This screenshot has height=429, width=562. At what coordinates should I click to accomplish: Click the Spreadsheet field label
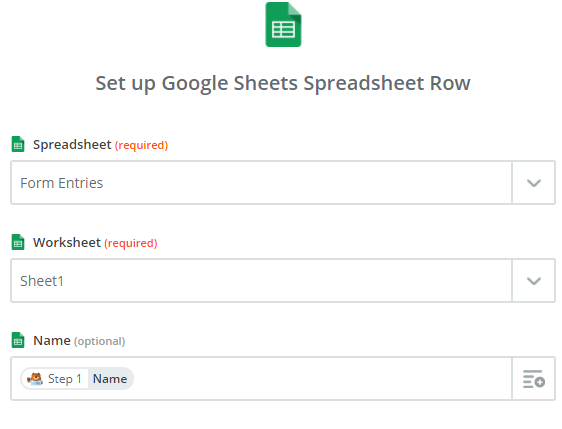point(72,144)
